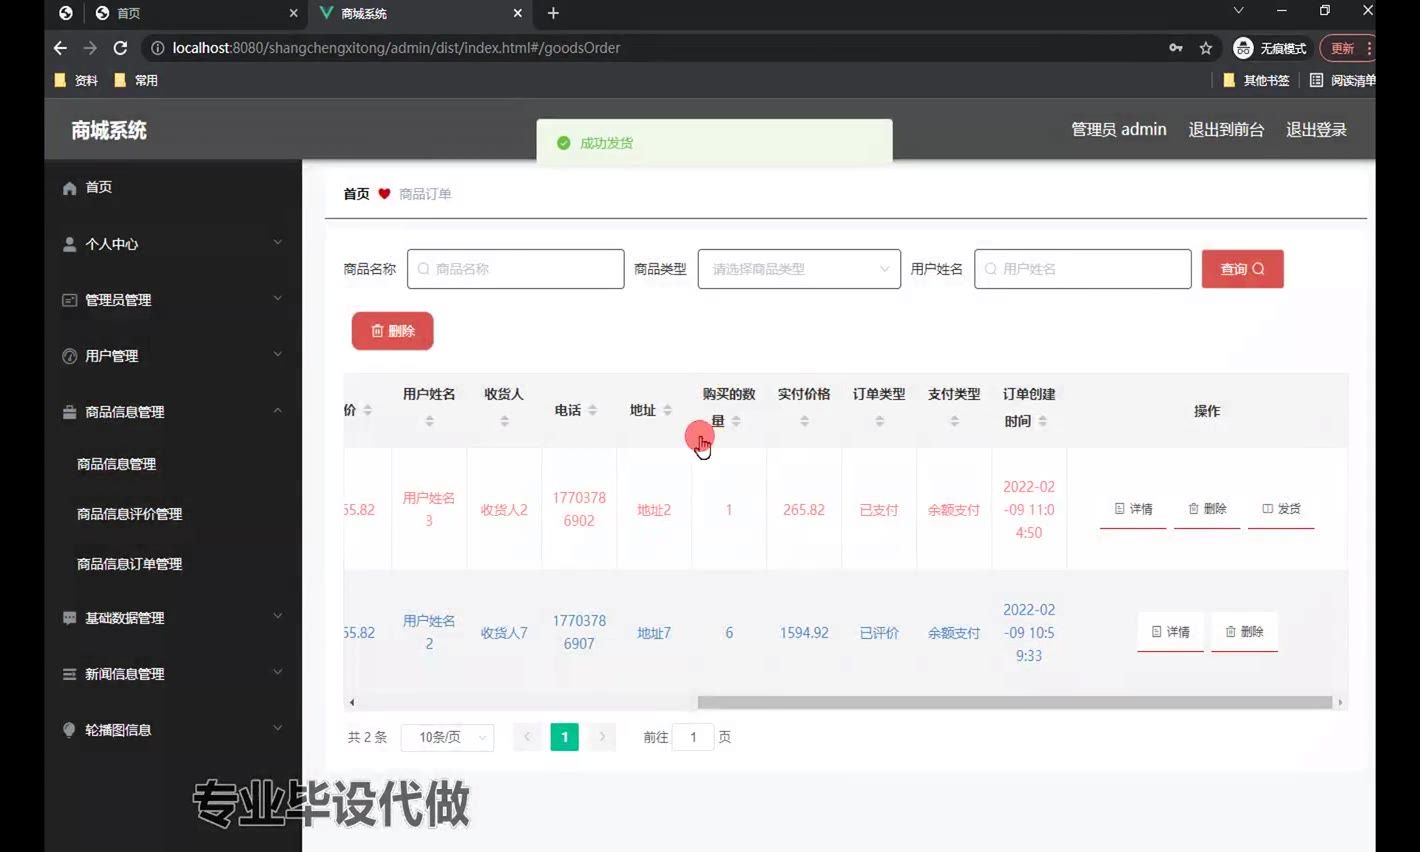Viewport: 1420px width, 852px height.
Task: Expand the 管理员管理 menu chevron
Action: point(277,298)
